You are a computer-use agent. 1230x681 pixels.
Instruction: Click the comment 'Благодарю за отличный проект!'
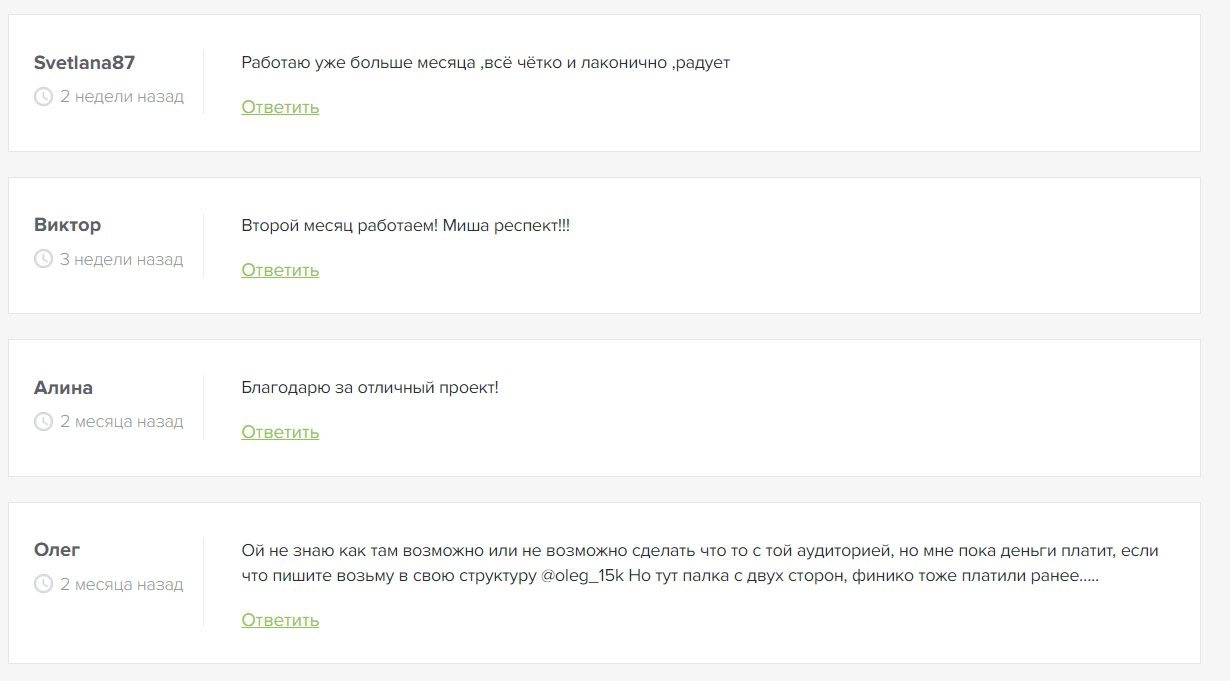click(369, 388)
